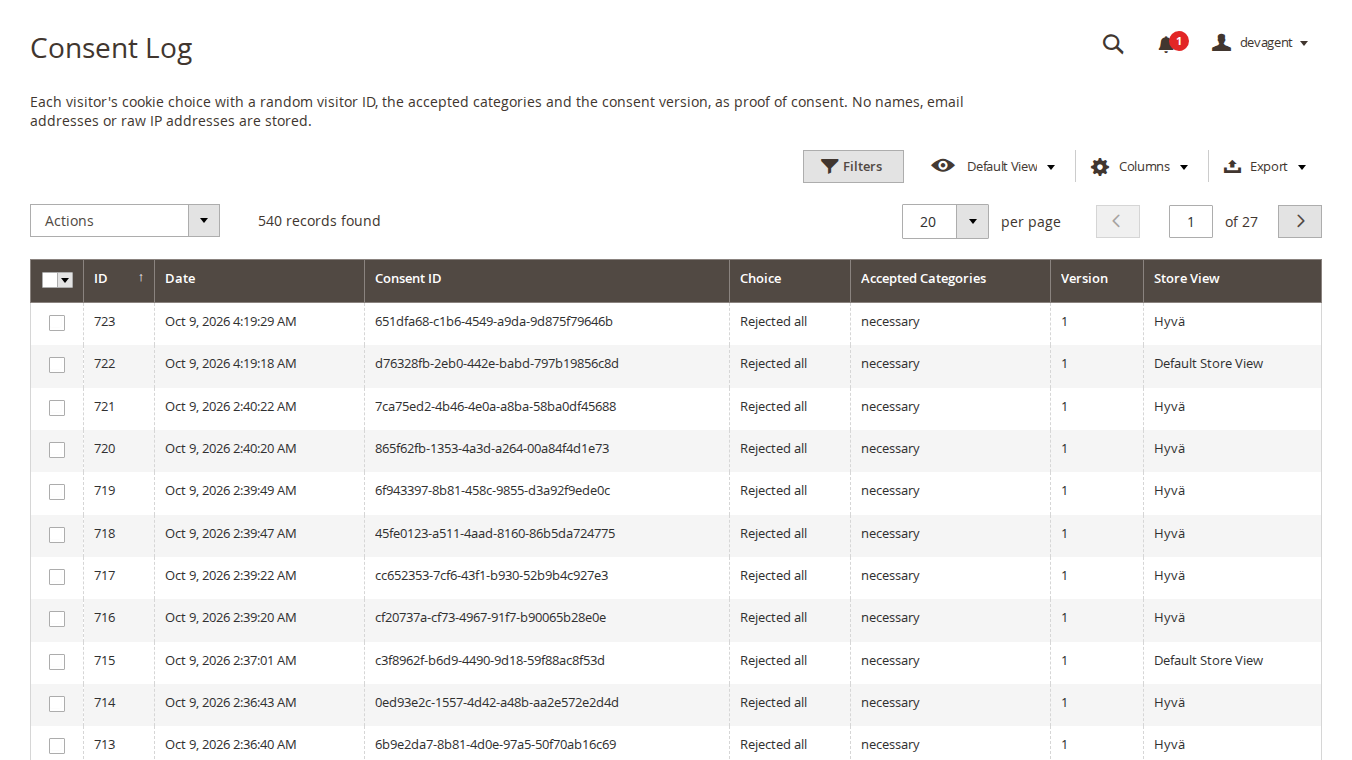Screen dimensions: 1352x760
Task: Open the Export dropdown
Action: click(x=1265, y=167)
